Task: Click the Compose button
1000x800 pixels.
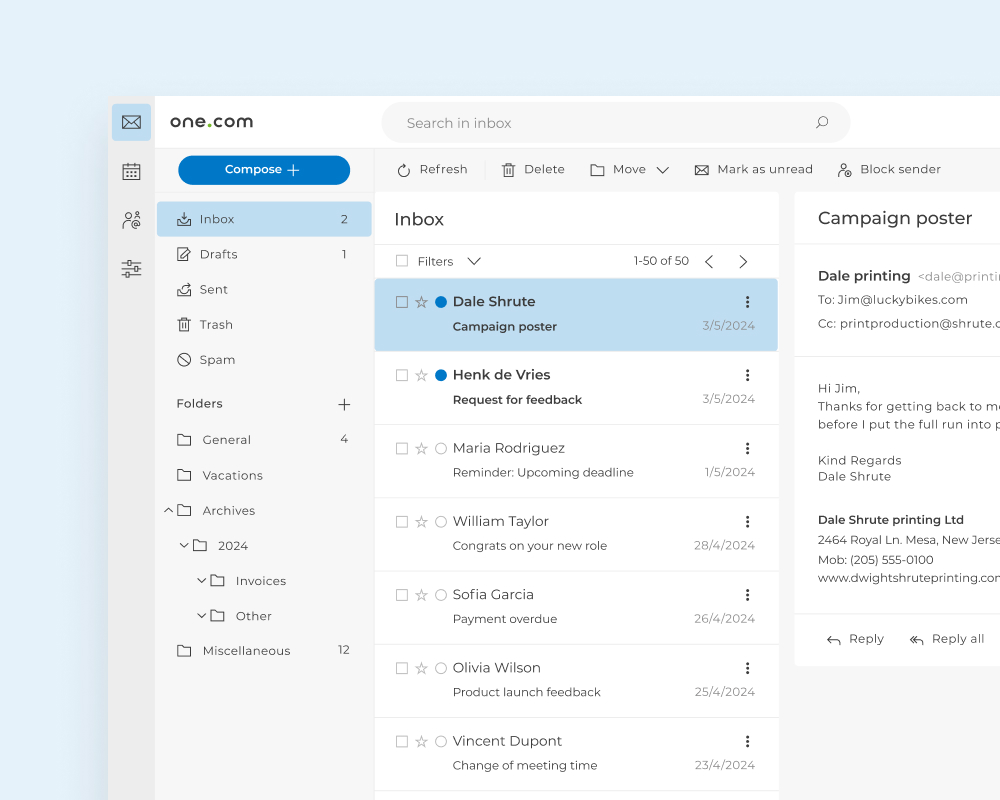Action: tap(264, 170)
